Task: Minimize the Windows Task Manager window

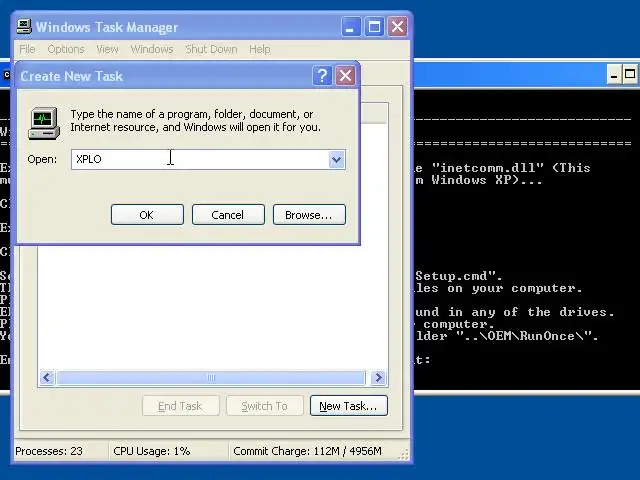Action: (x=351, y=27)
